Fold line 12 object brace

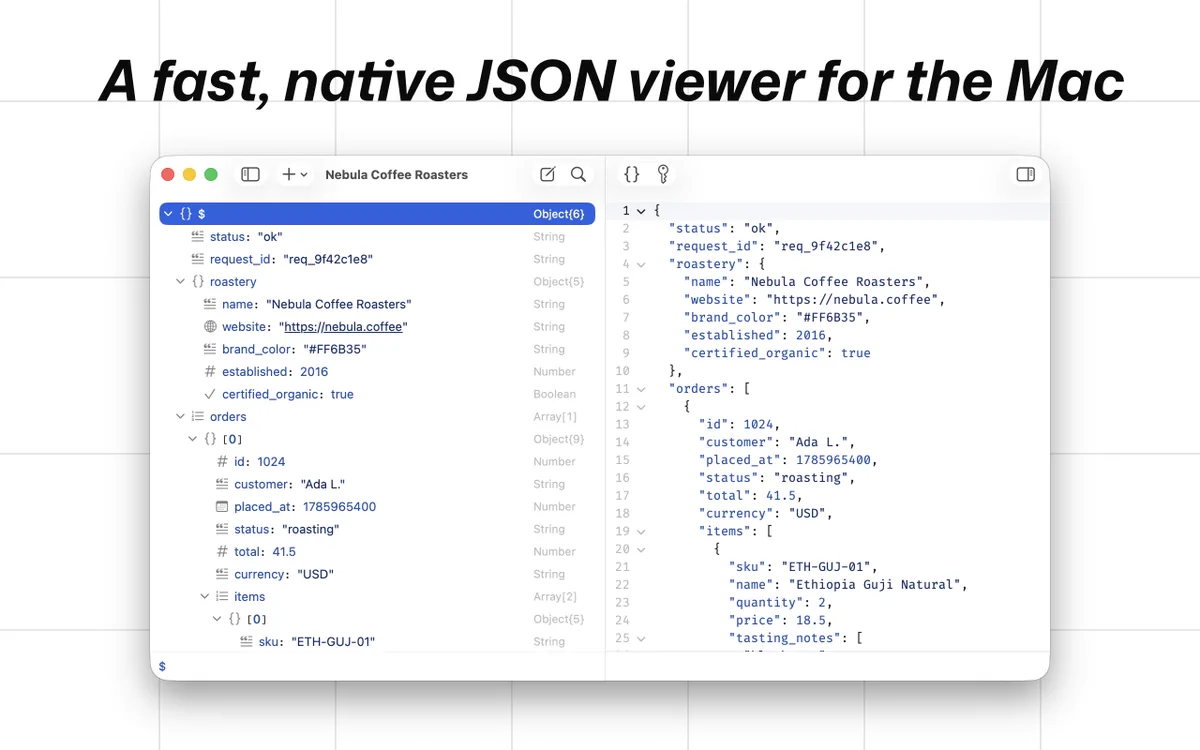(641, 407)
